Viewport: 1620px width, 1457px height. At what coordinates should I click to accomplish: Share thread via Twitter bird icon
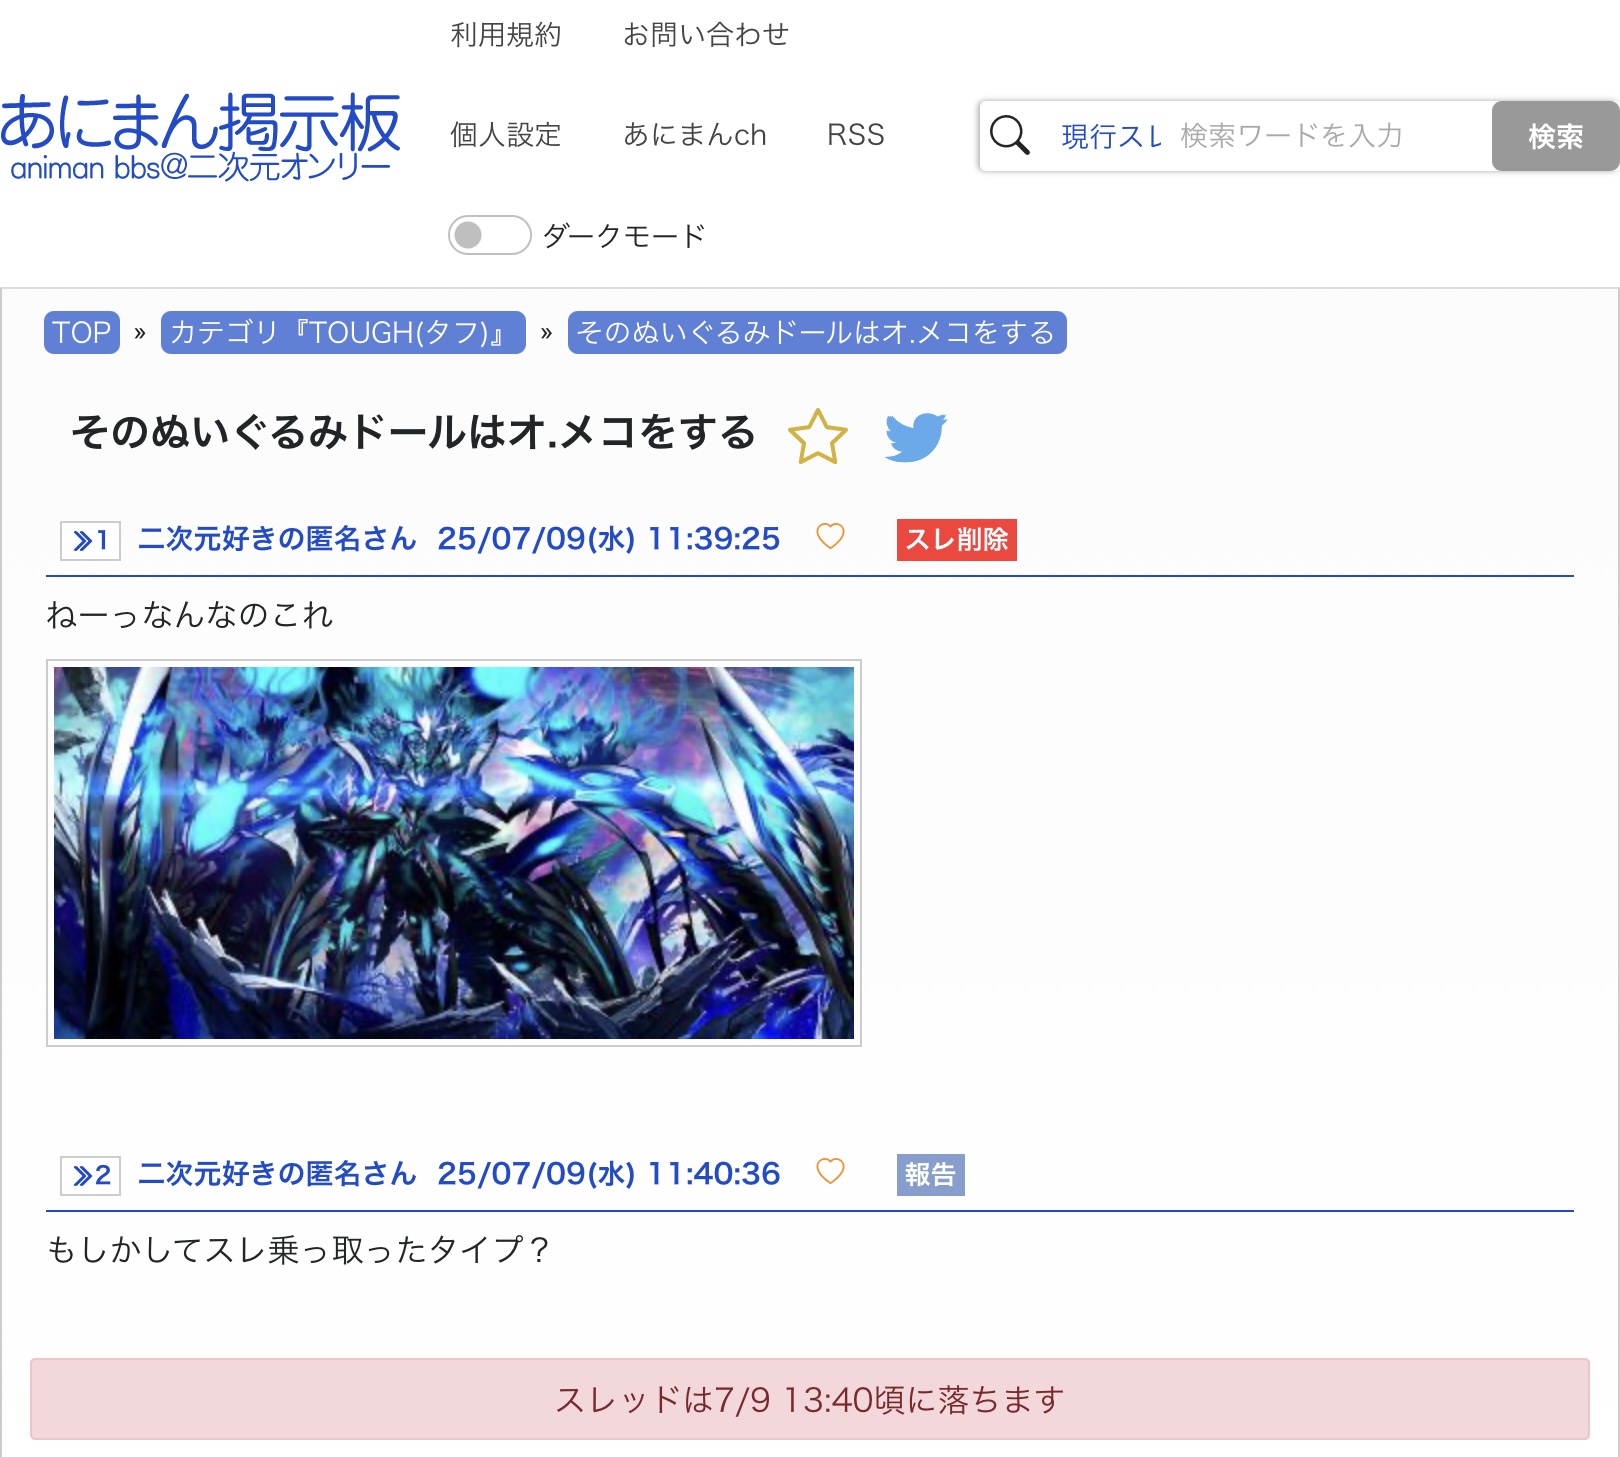(x=916, y=437)
